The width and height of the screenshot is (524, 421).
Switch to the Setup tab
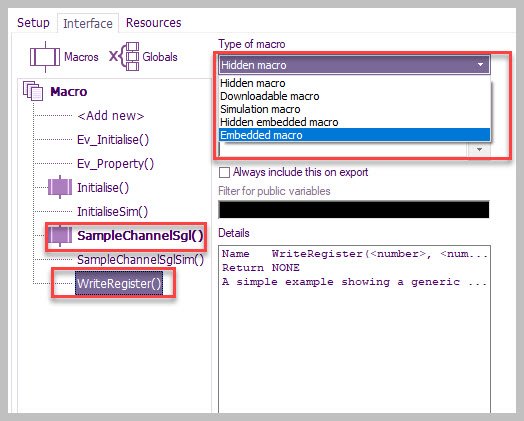coord(33,23)
